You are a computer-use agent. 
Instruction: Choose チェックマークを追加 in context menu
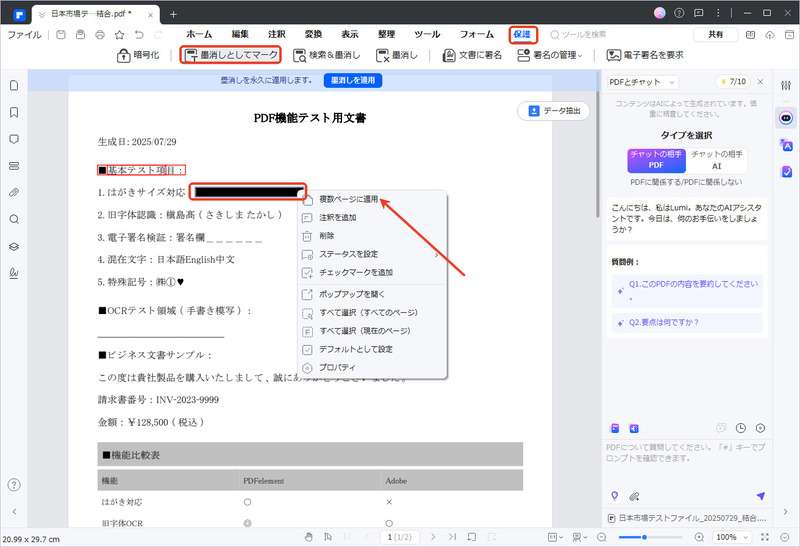(x=372, y=272)
